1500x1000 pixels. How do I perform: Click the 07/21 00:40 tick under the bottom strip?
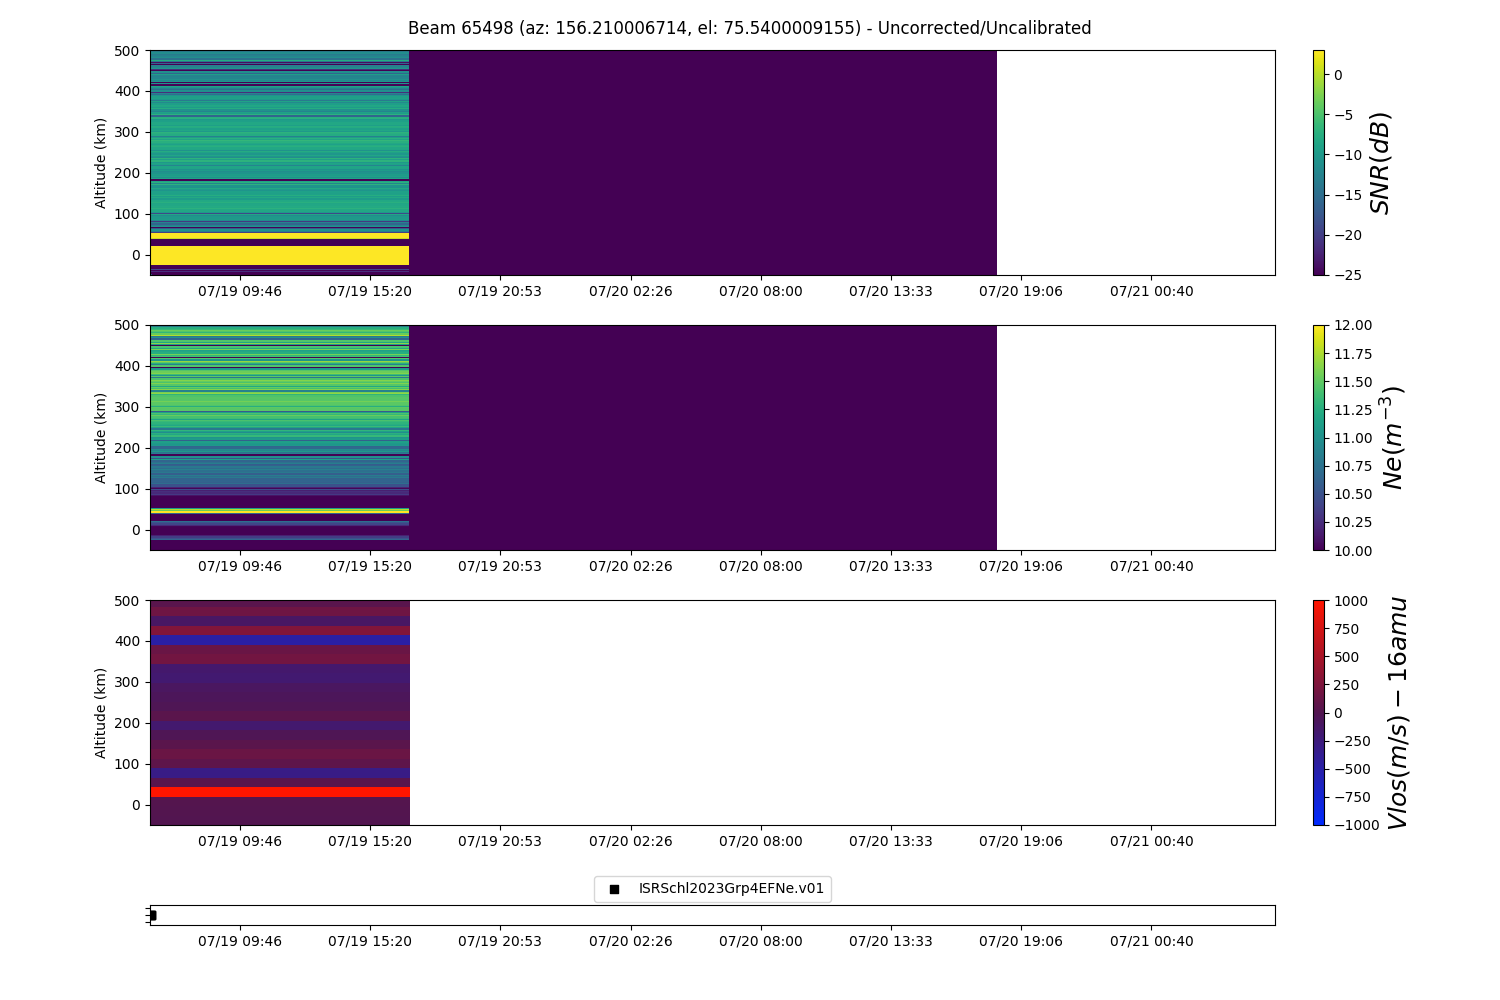coord(1152,941)
